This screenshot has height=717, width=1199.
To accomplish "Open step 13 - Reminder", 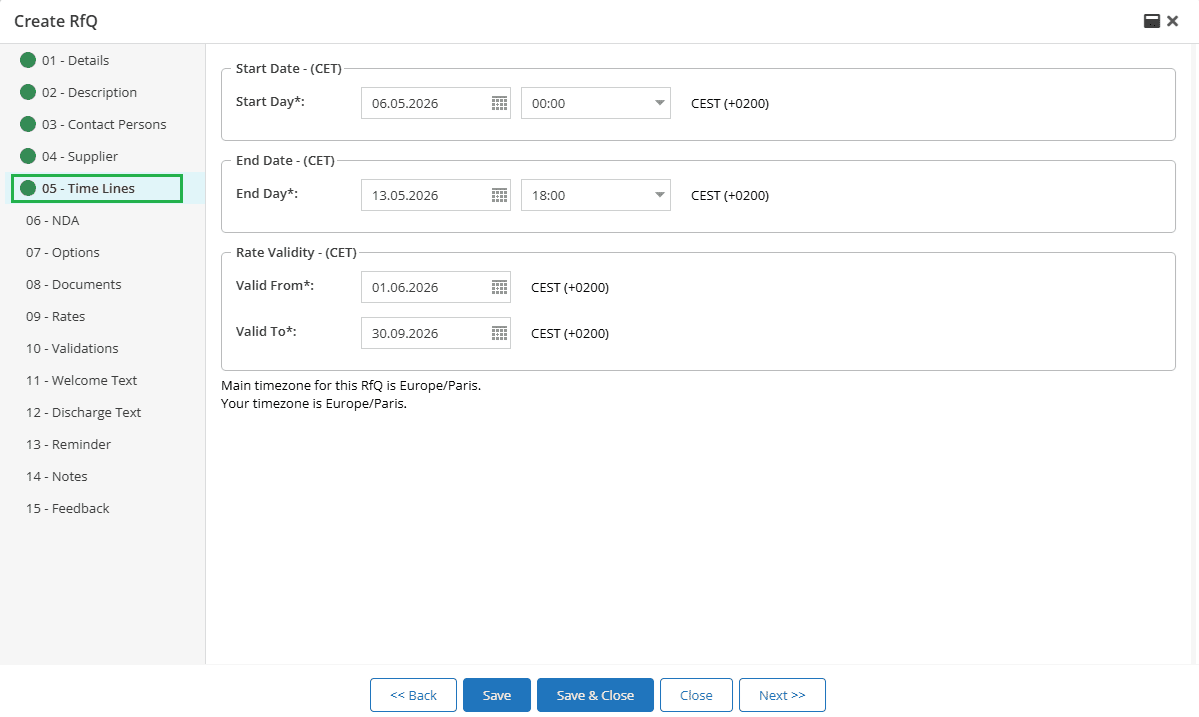I will tap(68, 446).
